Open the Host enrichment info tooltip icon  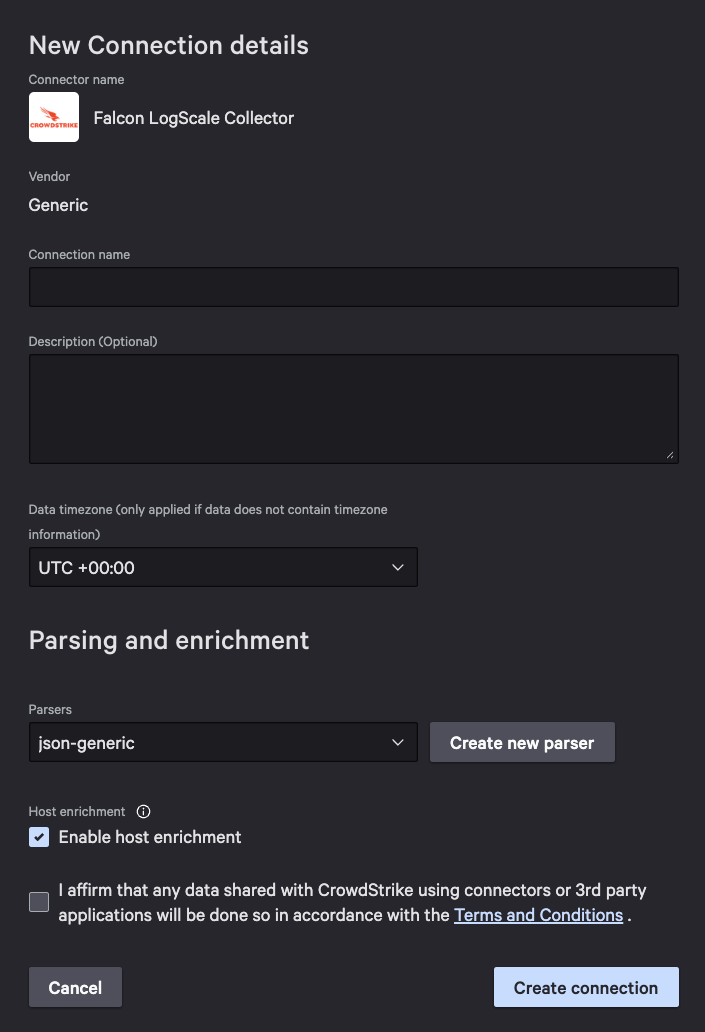143,812
